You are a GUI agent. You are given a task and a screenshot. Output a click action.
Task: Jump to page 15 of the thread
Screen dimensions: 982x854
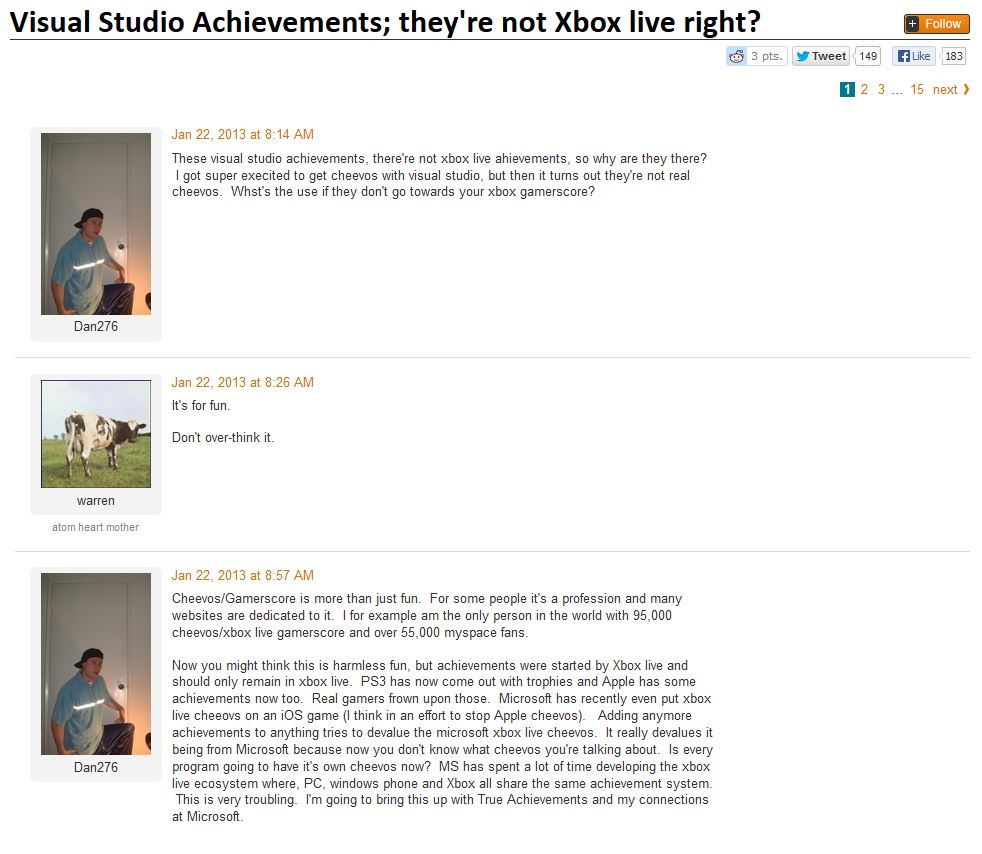917,90
